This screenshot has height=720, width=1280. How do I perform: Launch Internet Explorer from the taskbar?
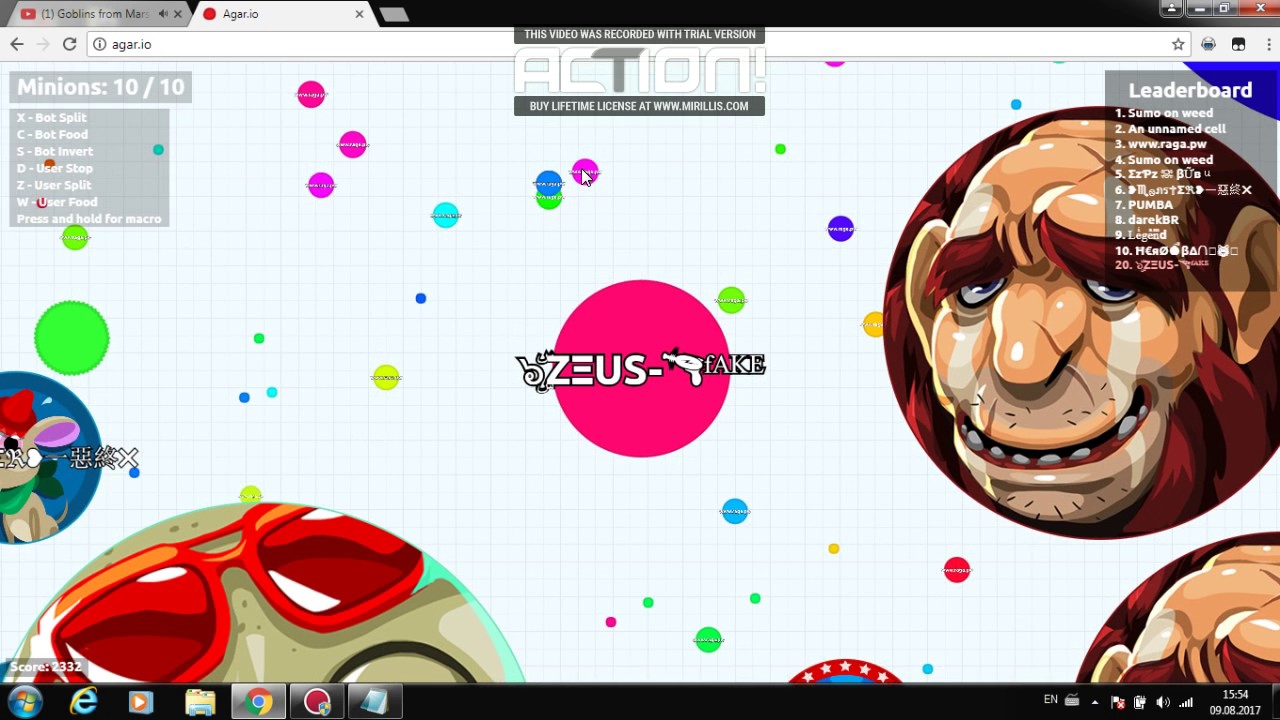83,702
